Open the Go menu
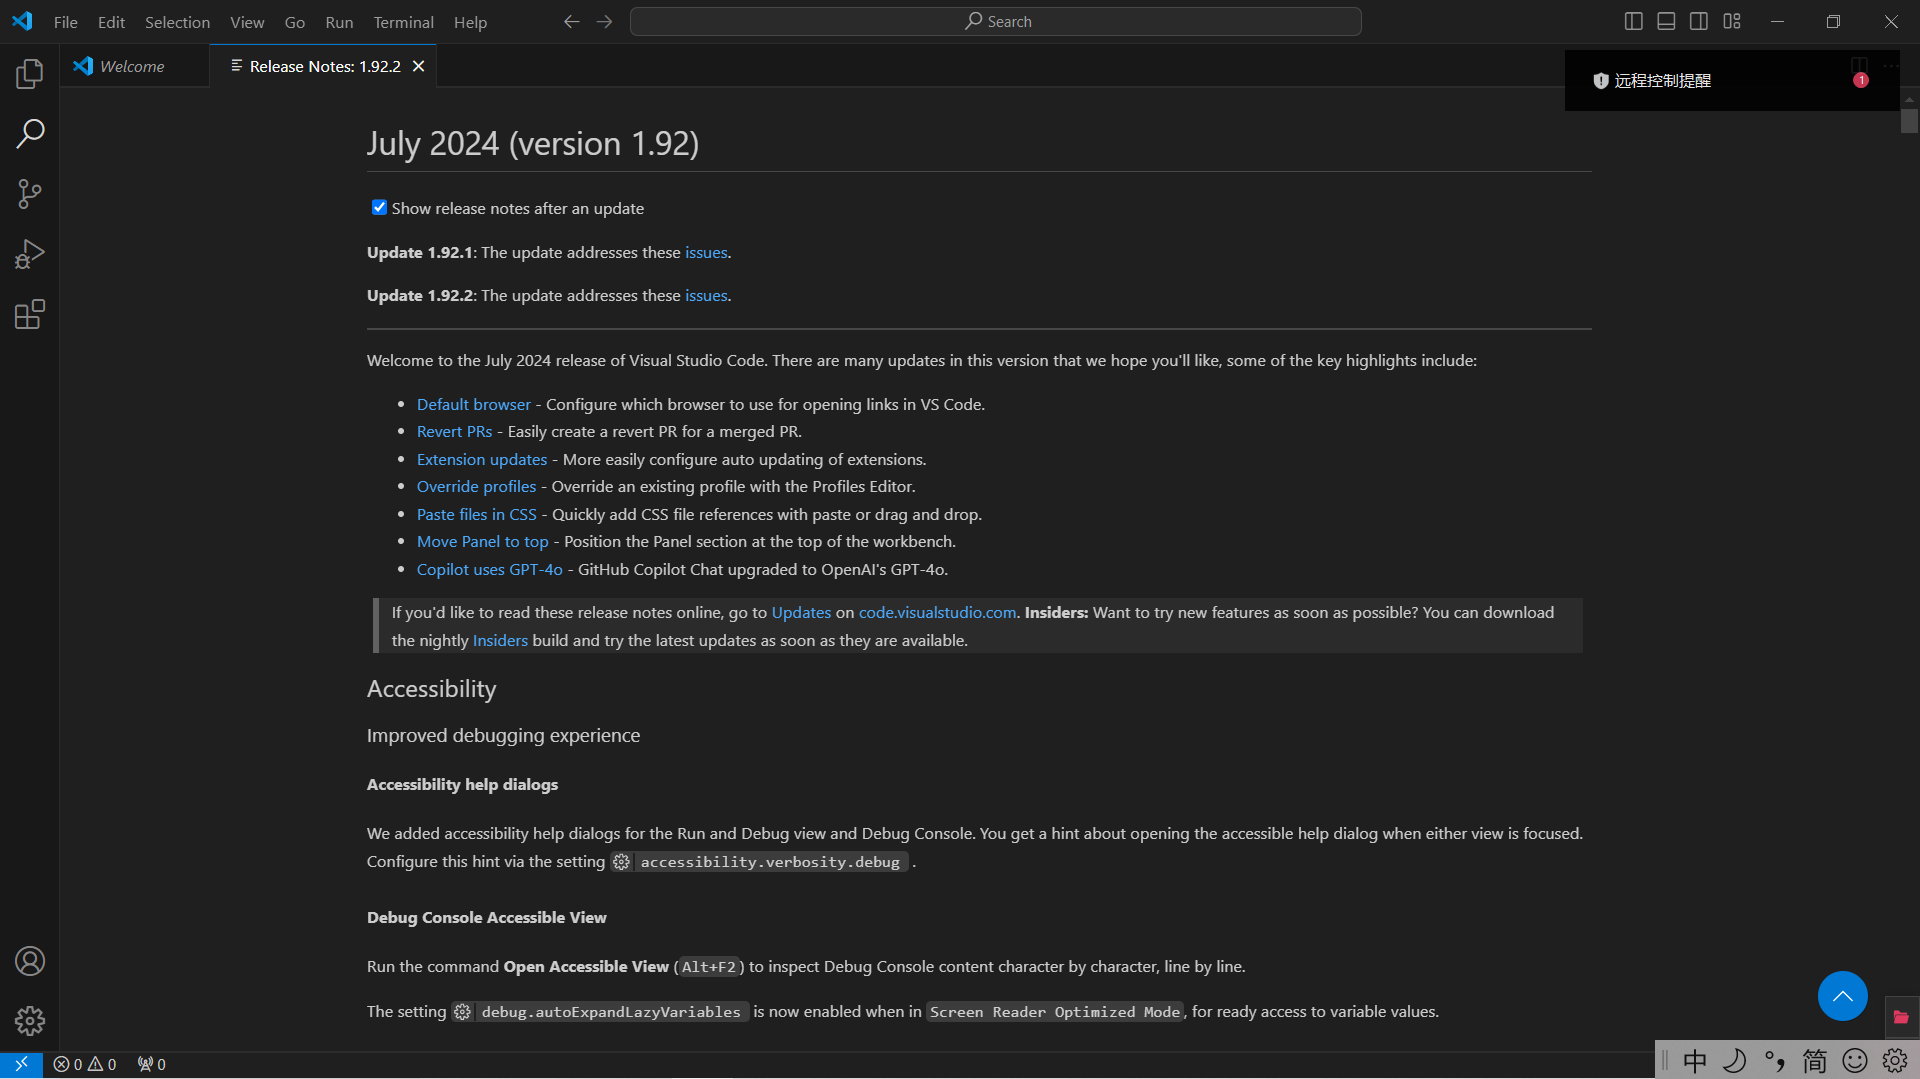The height and width of the screenshot is (1079, 1920). 295,22
